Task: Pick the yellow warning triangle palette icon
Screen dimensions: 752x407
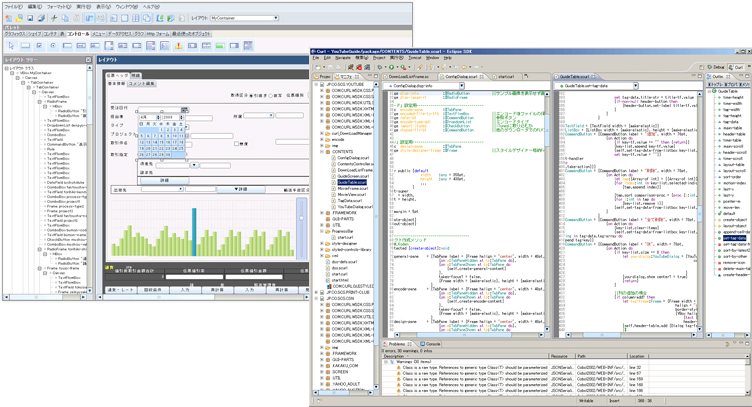Action: (x=178, y=46)
